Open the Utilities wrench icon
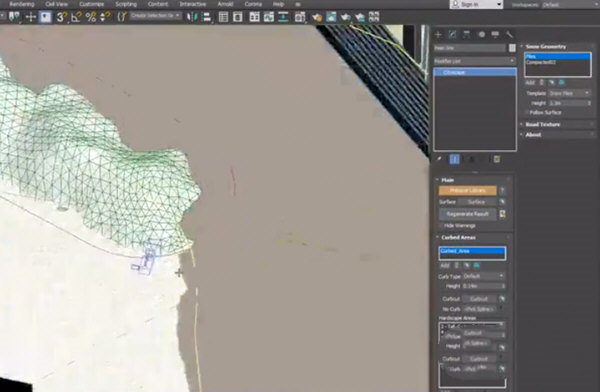 (x=509, y=34)
